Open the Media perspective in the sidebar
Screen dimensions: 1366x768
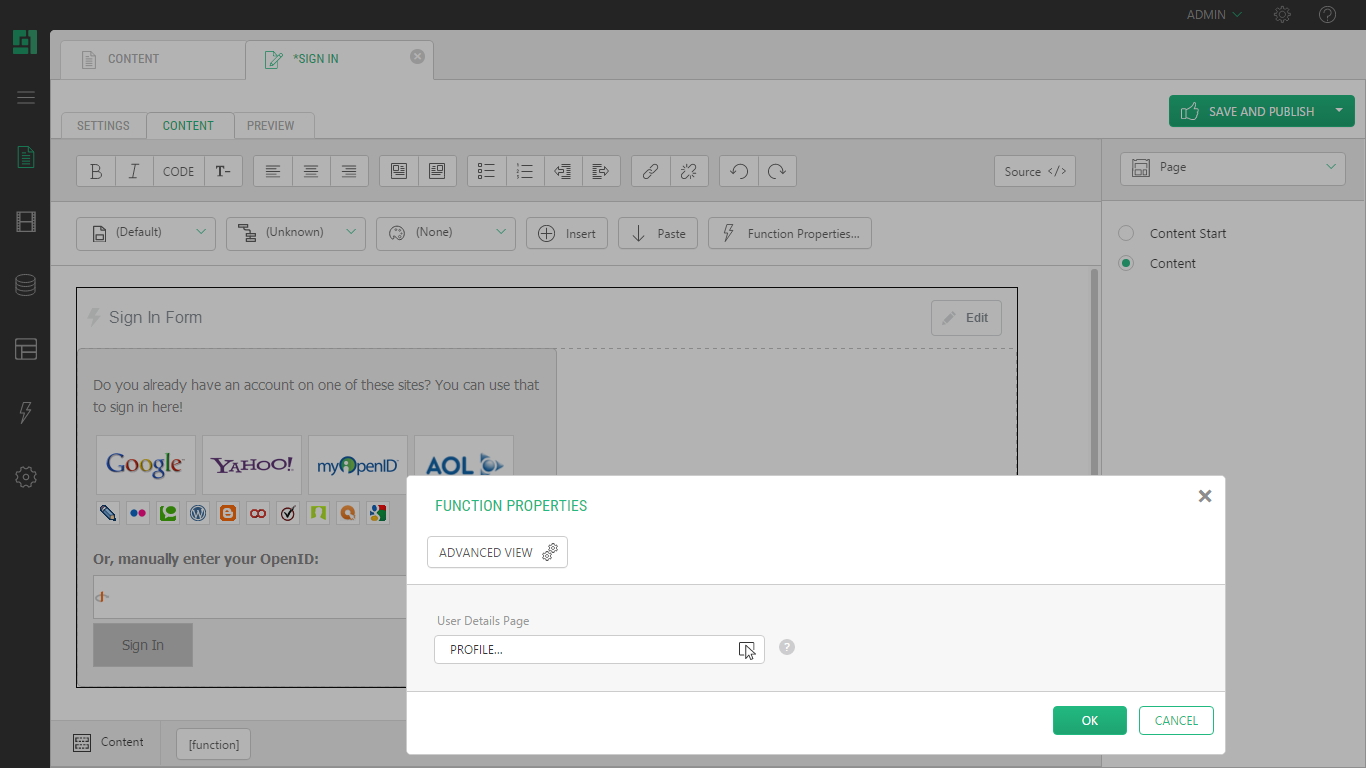coord(26,222)
